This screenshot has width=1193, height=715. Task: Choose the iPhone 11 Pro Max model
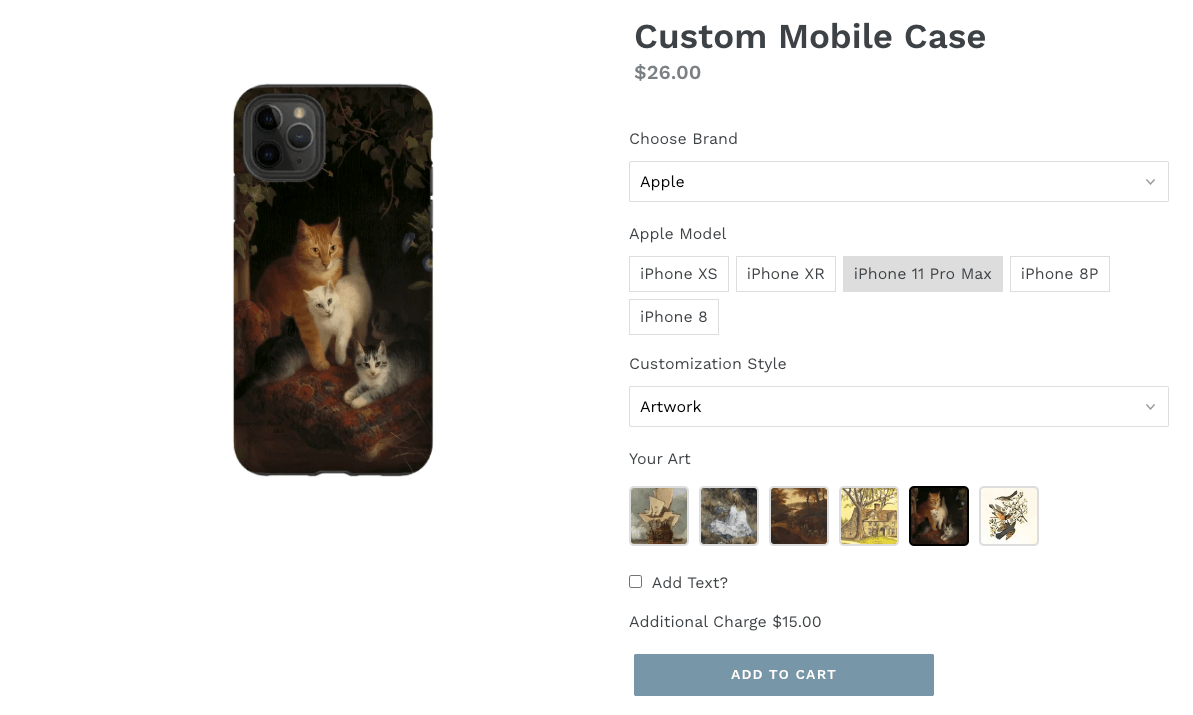[923, 274]
